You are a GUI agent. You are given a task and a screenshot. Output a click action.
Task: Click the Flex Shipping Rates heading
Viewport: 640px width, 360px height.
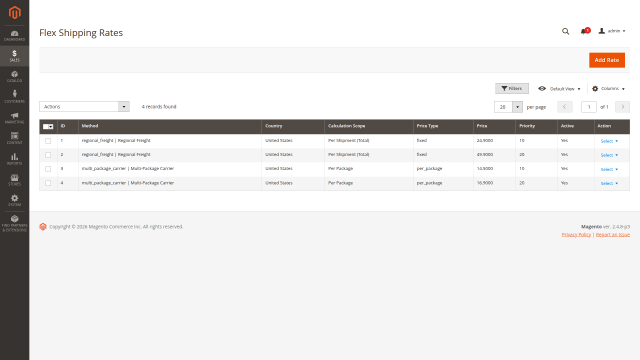[81, 33]
